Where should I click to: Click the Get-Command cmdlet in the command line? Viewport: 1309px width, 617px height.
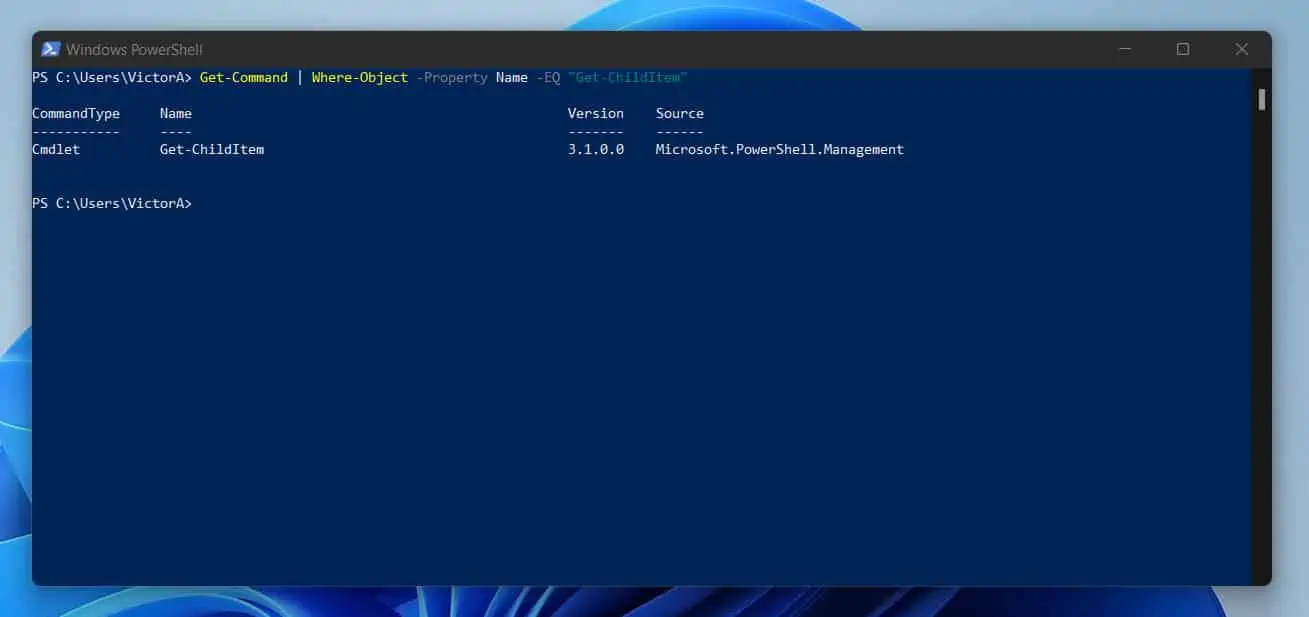[243, 77]
